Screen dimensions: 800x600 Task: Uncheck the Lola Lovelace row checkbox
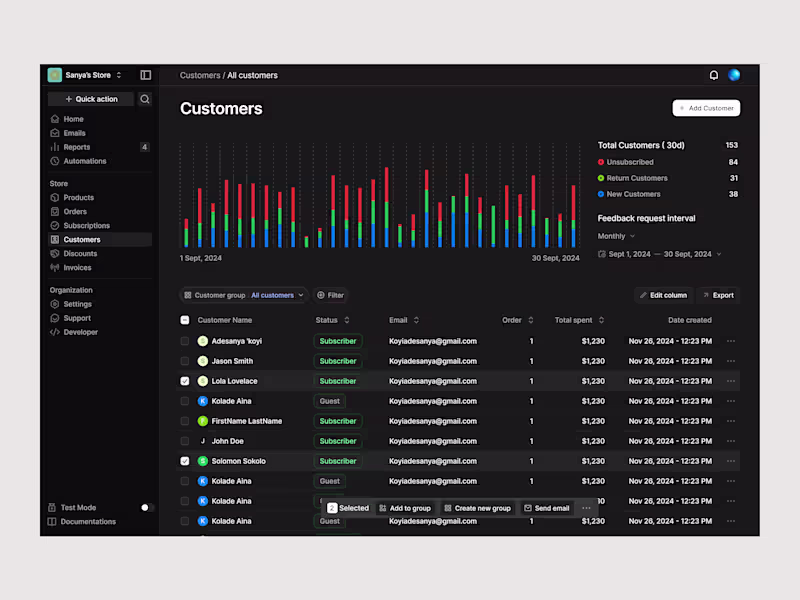[185, 381]
